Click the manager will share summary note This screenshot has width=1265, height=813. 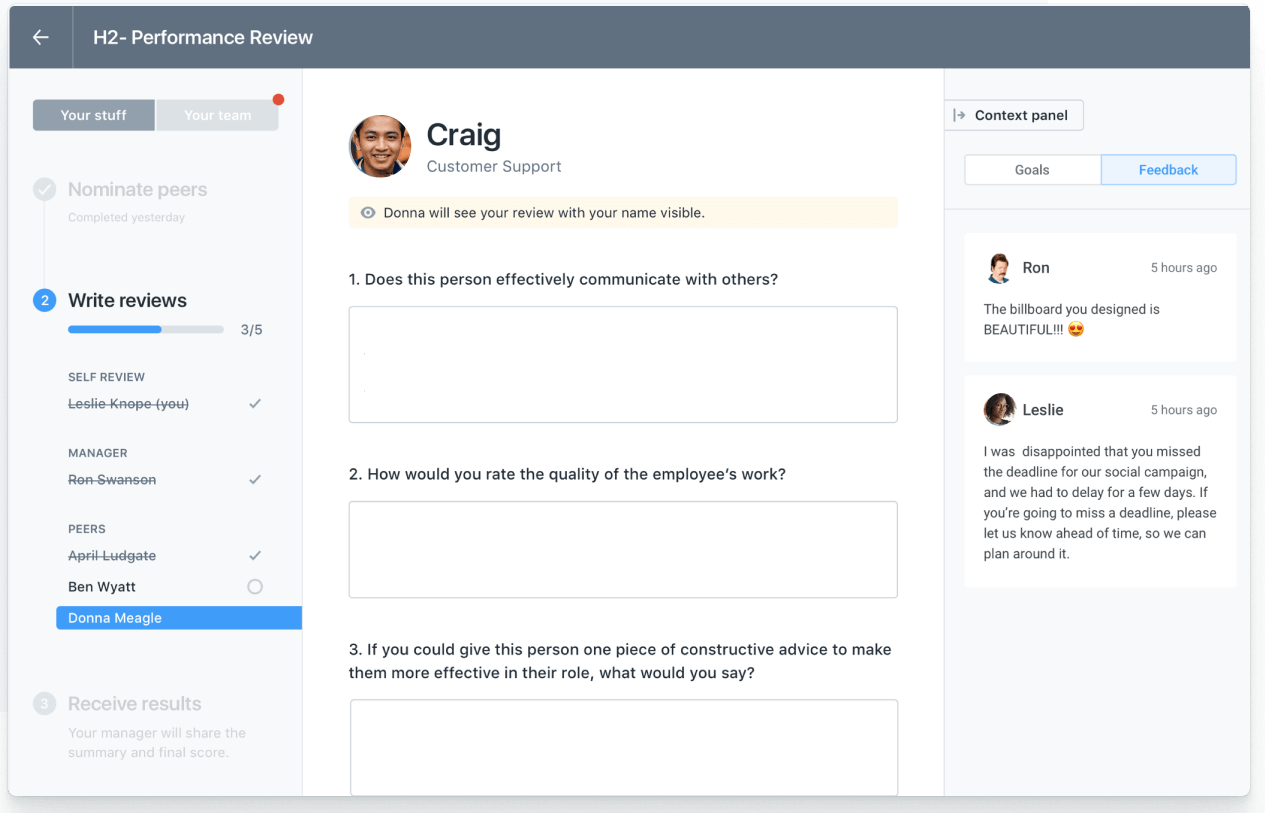coord(157,742)
